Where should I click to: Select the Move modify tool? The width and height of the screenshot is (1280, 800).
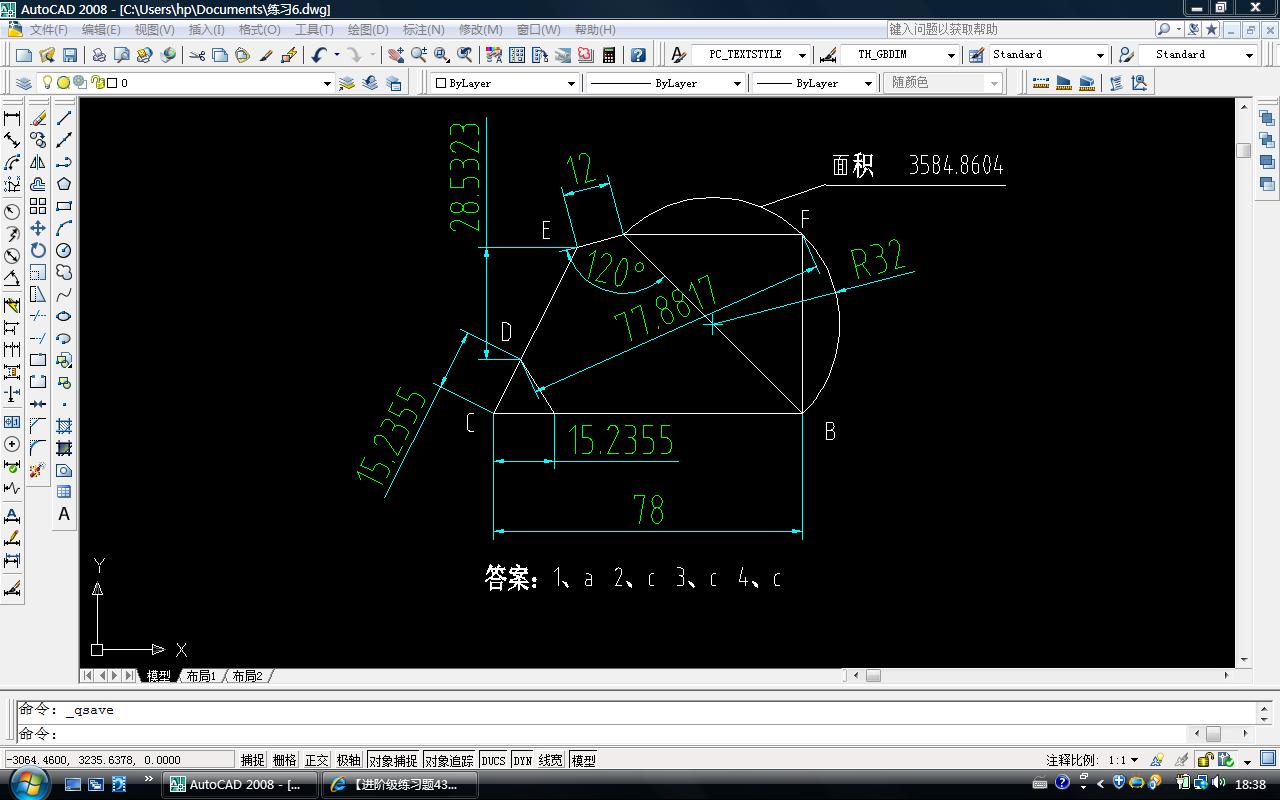click(x=38, y=228)
